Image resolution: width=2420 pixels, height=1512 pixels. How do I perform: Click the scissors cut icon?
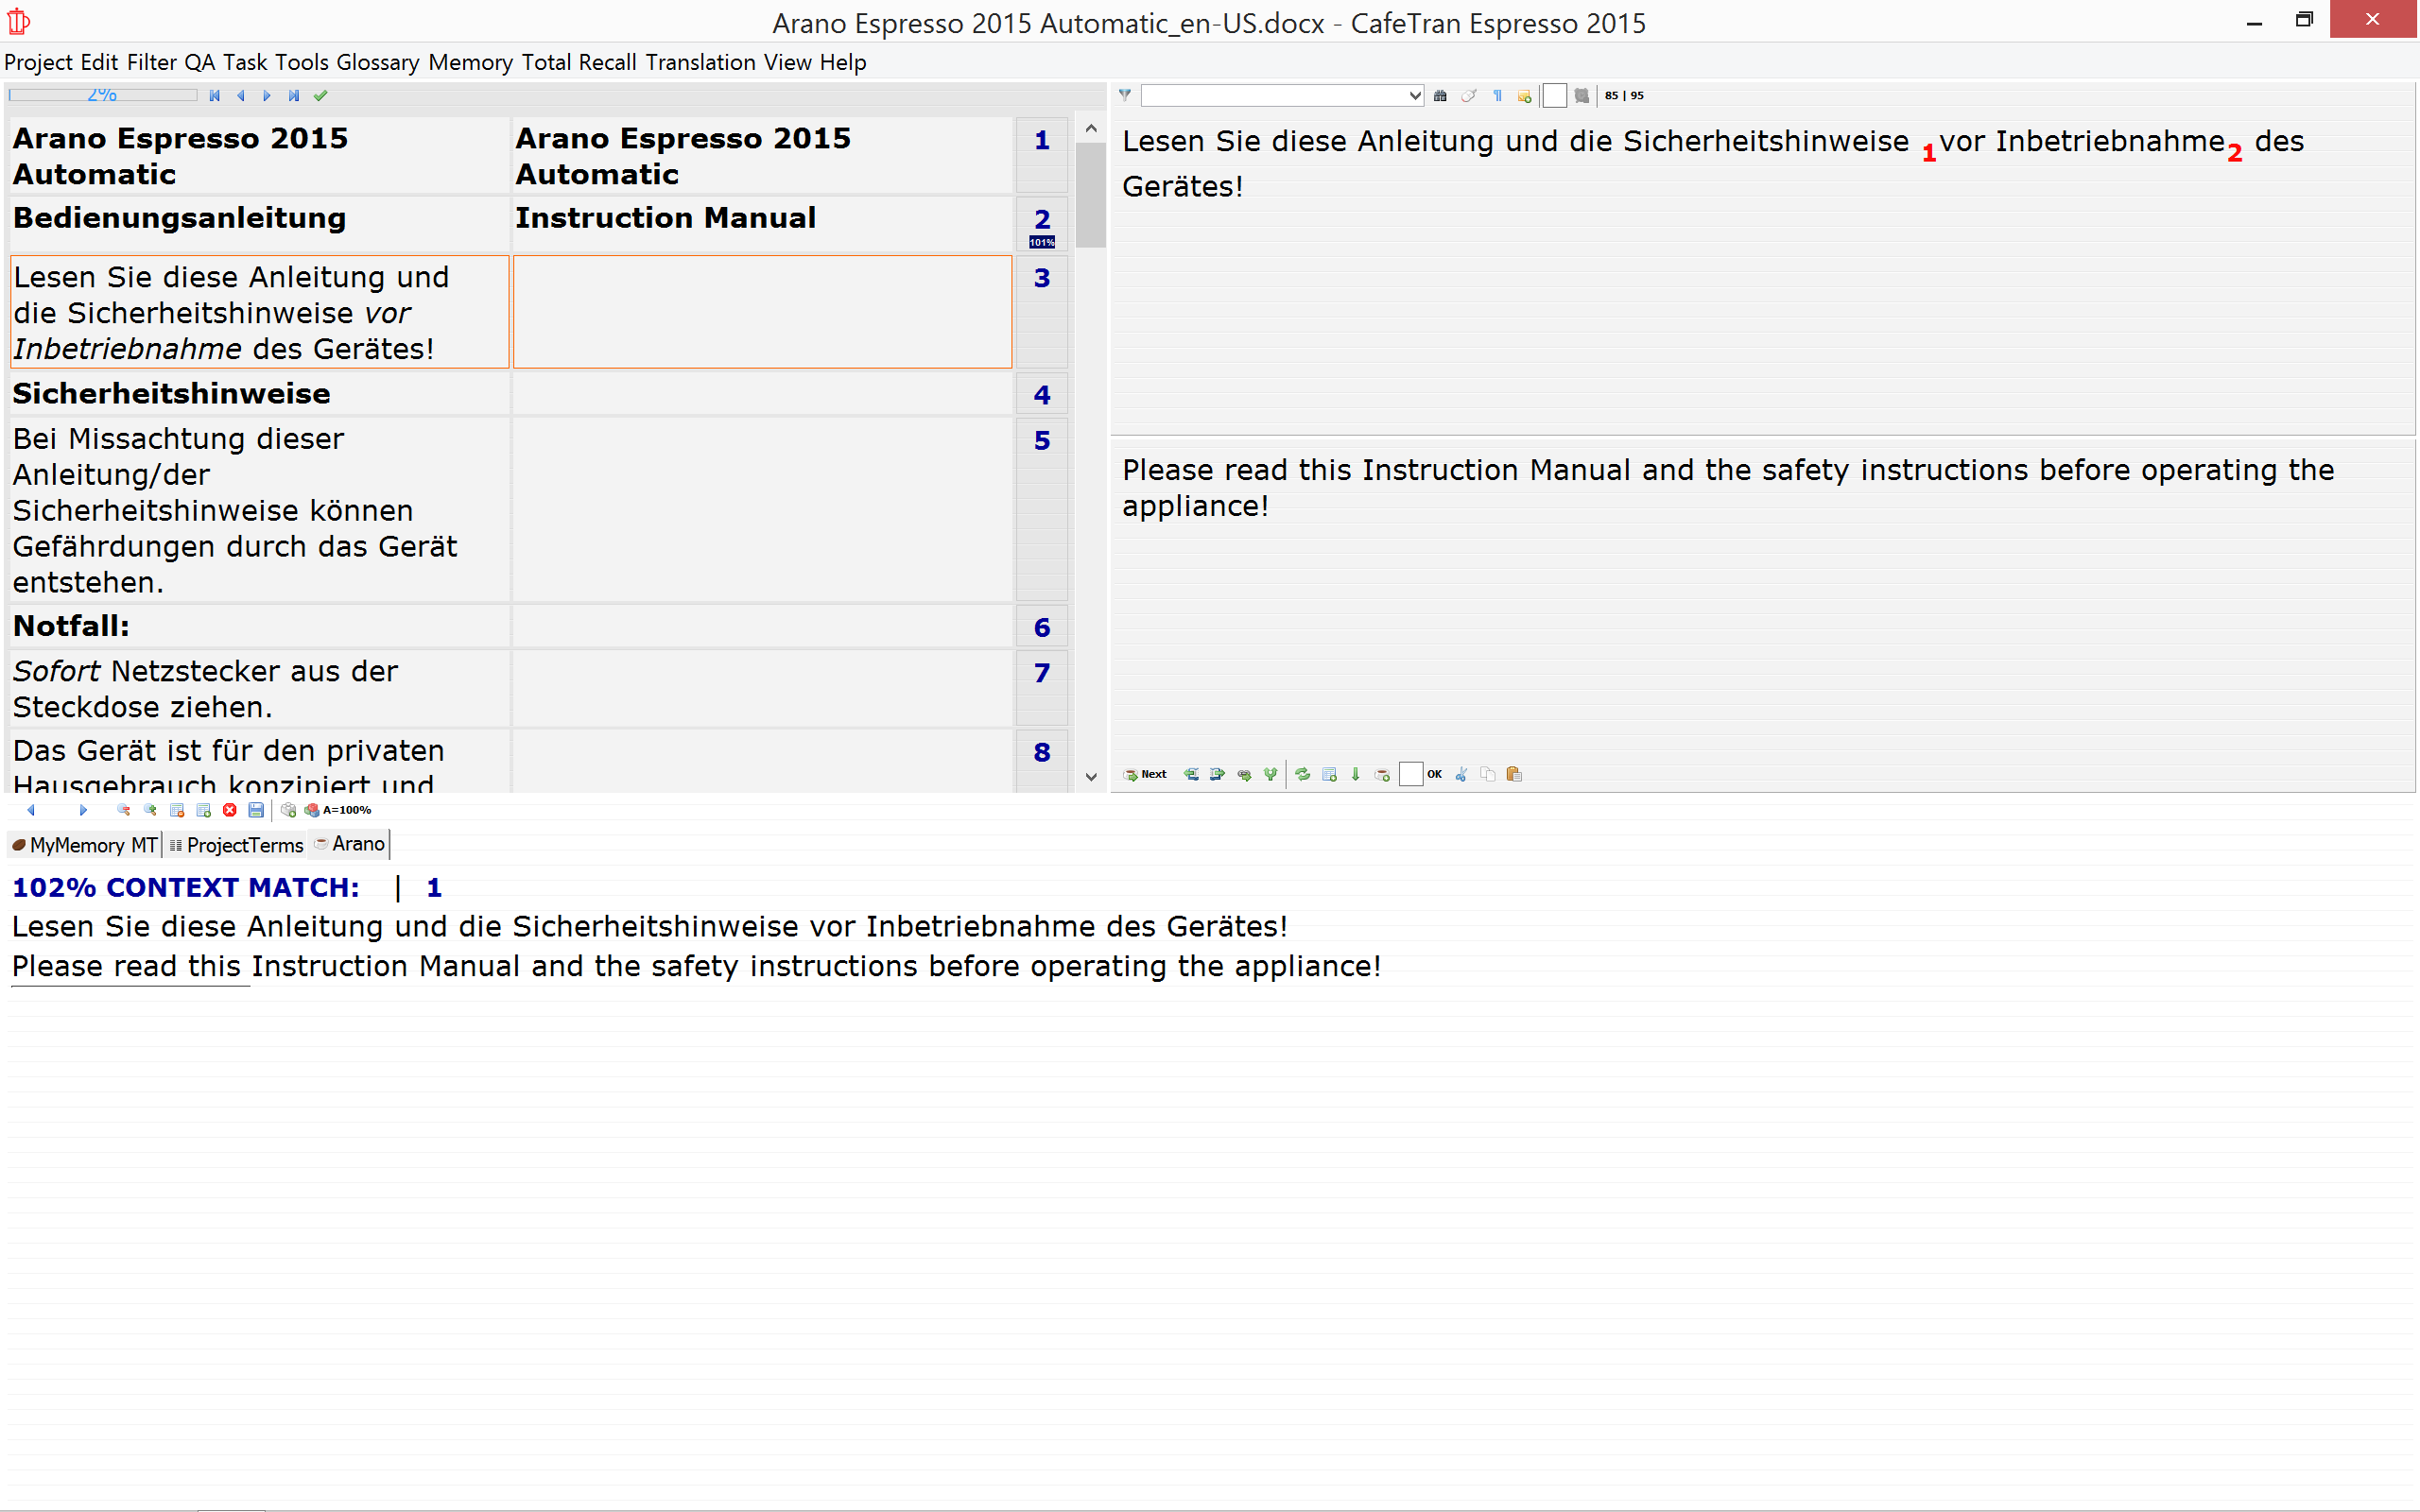(1461, 774)
